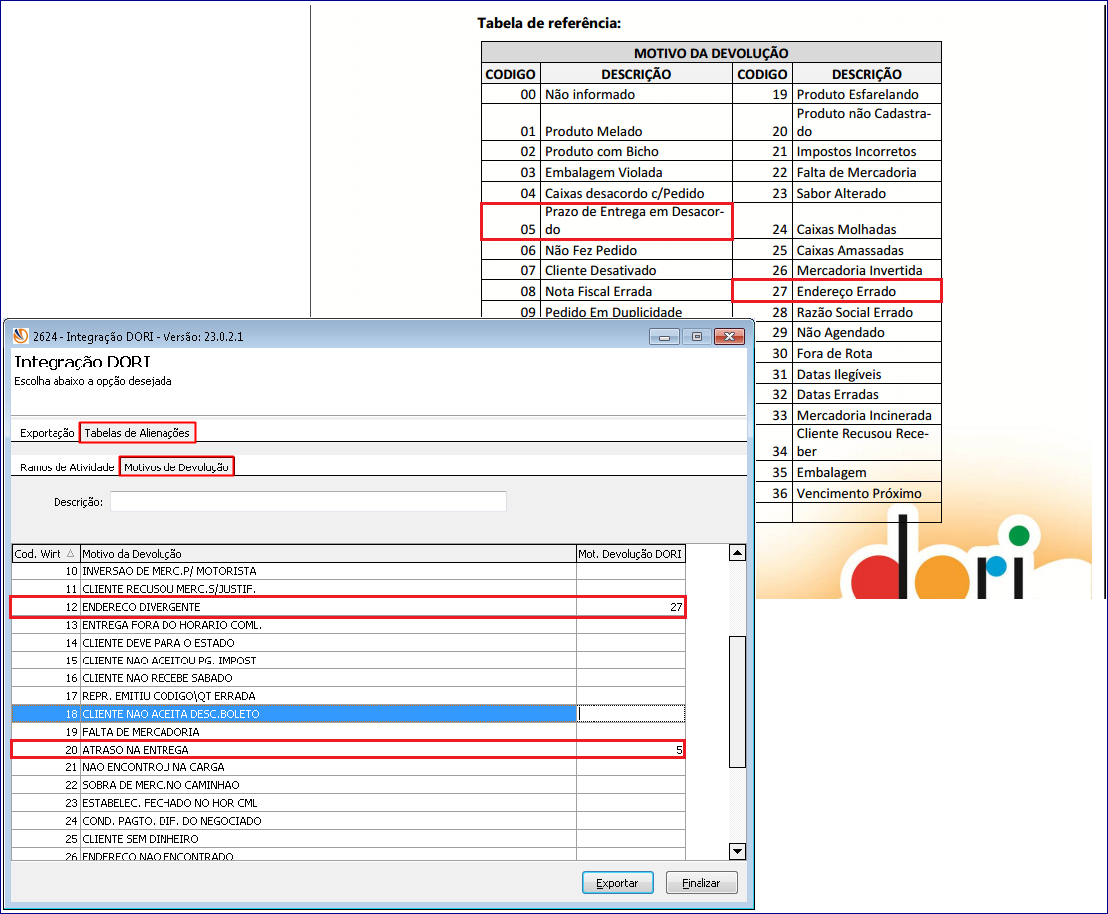
Task: Select row REPR. EMITIU CODIGO\QT ERRADA
Action: tap(348, 696)
